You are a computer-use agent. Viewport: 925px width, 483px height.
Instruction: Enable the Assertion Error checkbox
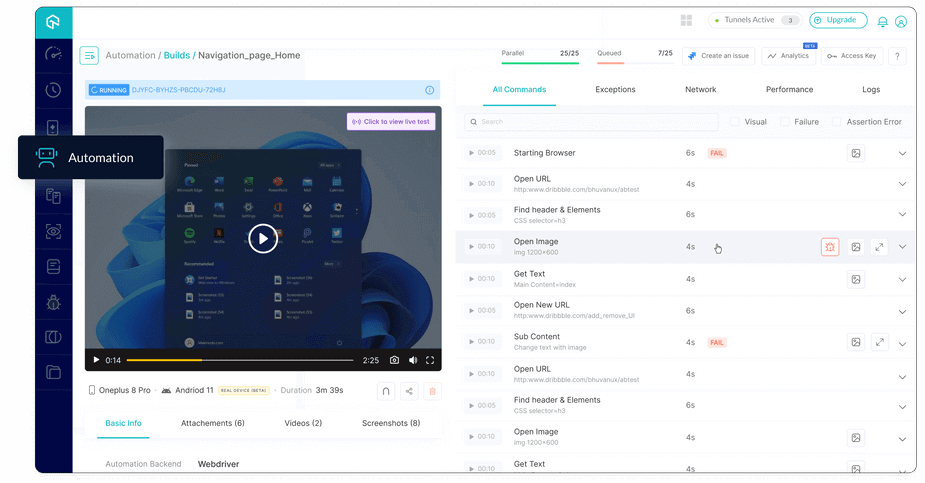coord(837,121)
